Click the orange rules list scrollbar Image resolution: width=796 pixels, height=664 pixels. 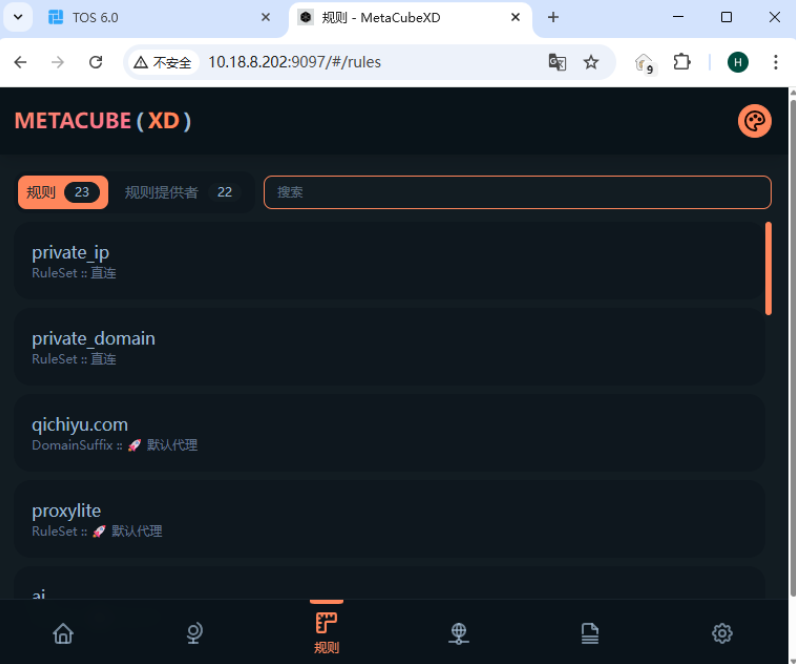point(769,269)
